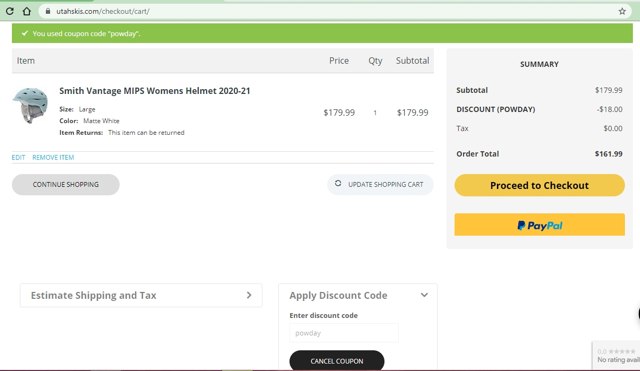Viewport: 640px width, 371px height.
Task: Remove the helmet from the cart
Action: (53, 157)
